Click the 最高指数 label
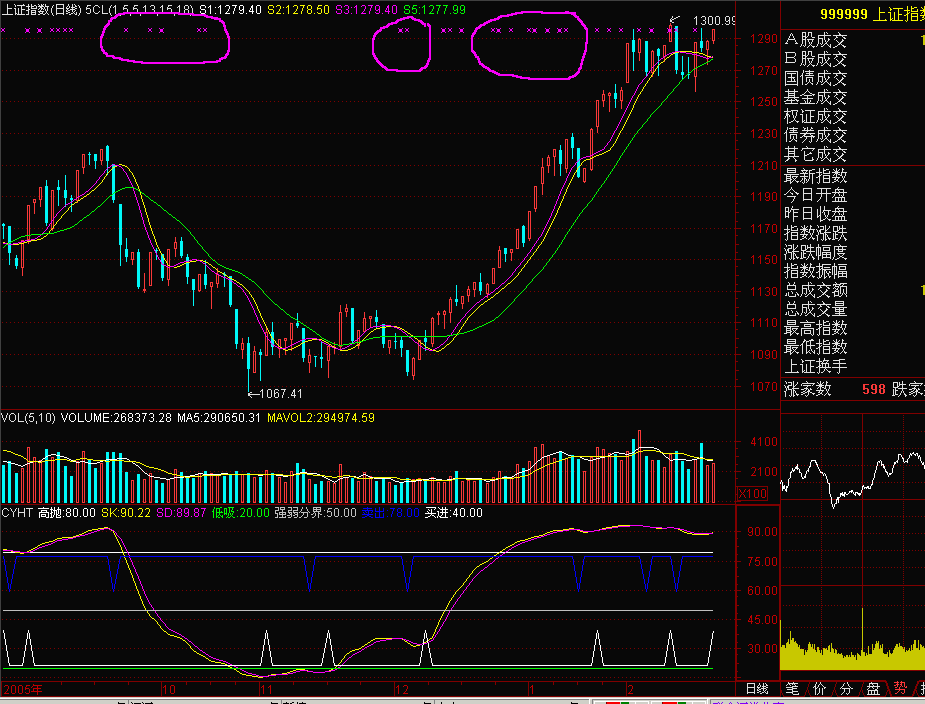 point(815,328)
